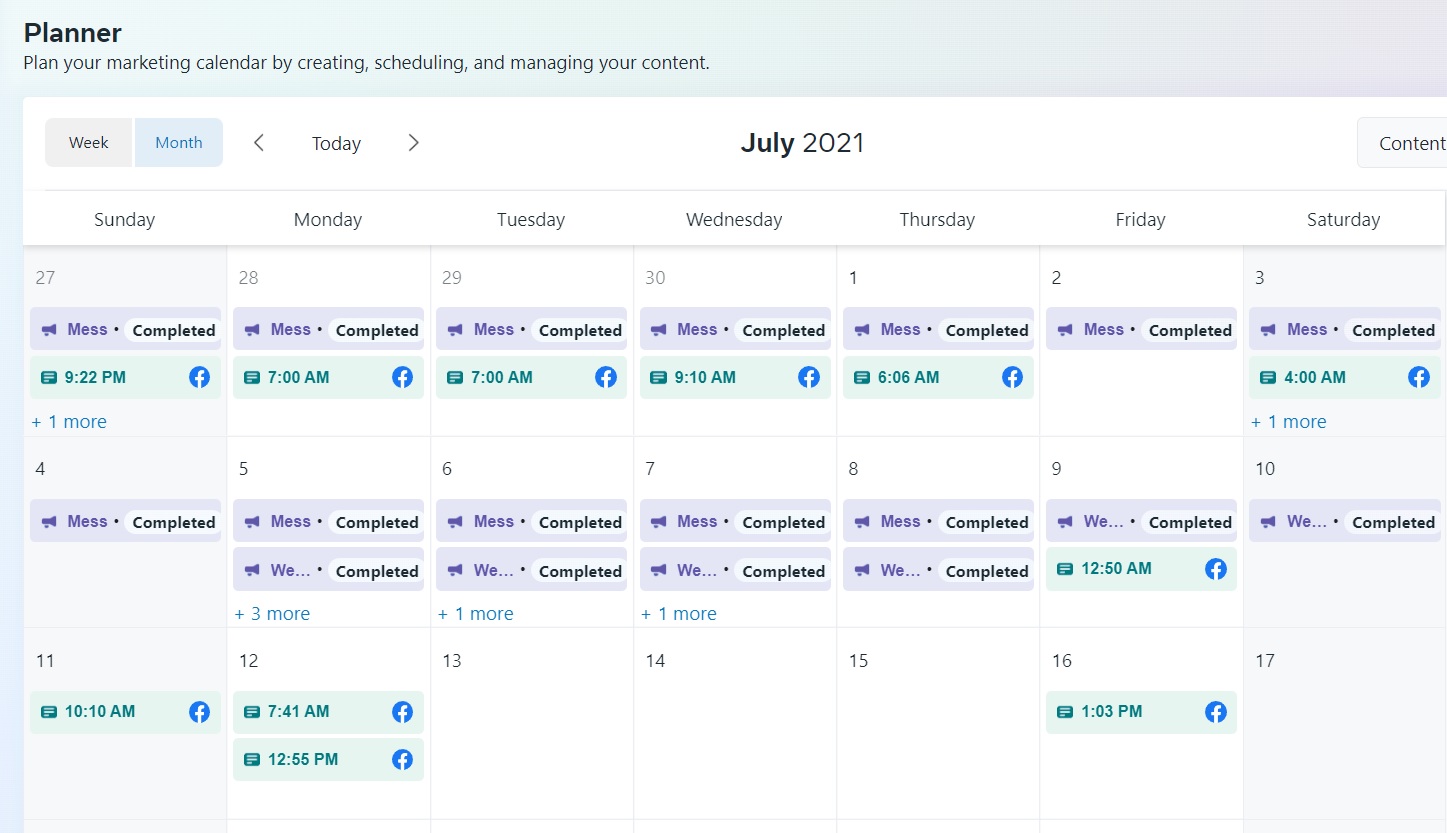
Task: Select the empty July 14 day cell
Action: click(734, 740)
